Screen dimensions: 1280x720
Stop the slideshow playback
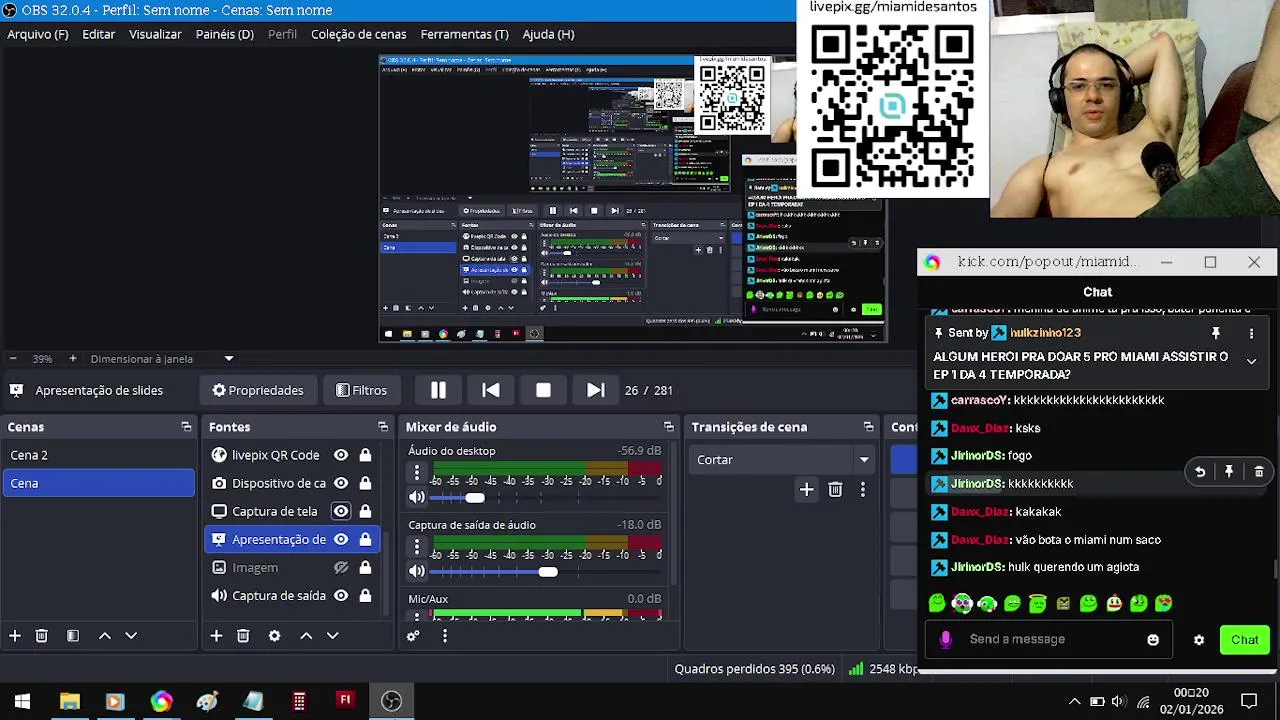(543, 390)
